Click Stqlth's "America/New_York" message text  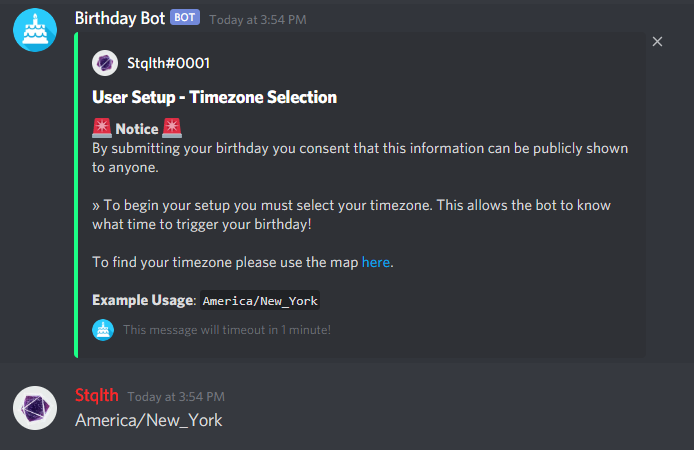click(148, 420)
